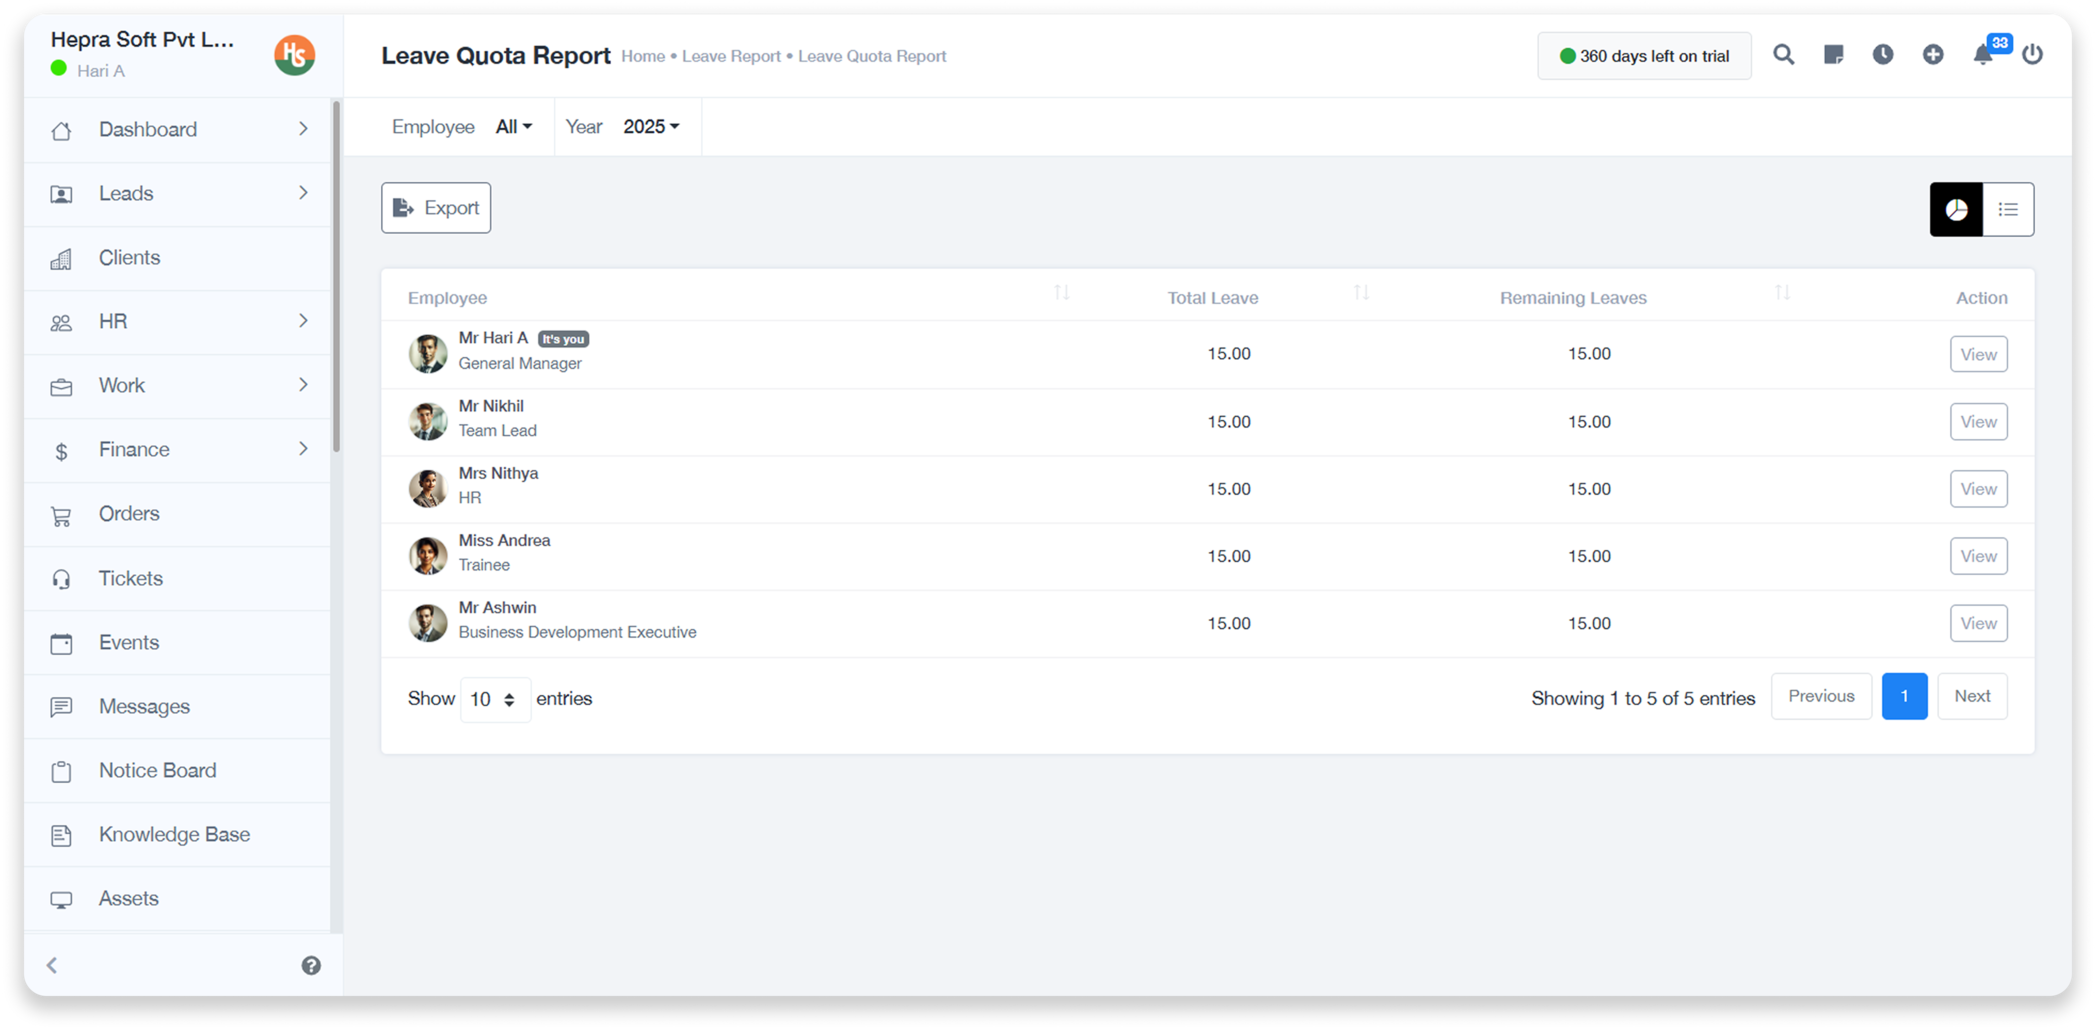Viewport: 2096px width, 1030px height.
Task: Open Notice Board in the sidebar
Action: coord(157,770)
